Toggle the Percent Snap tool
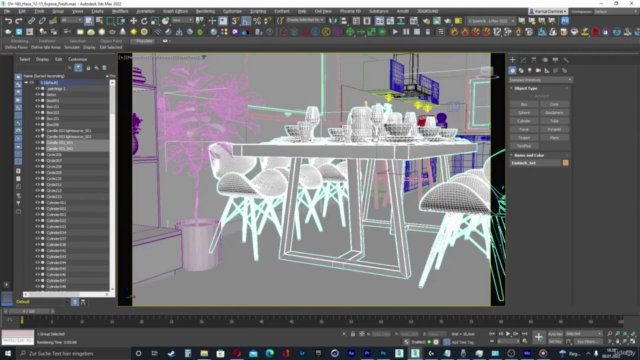The image size is (640, 360). click(x=257, y=21)
